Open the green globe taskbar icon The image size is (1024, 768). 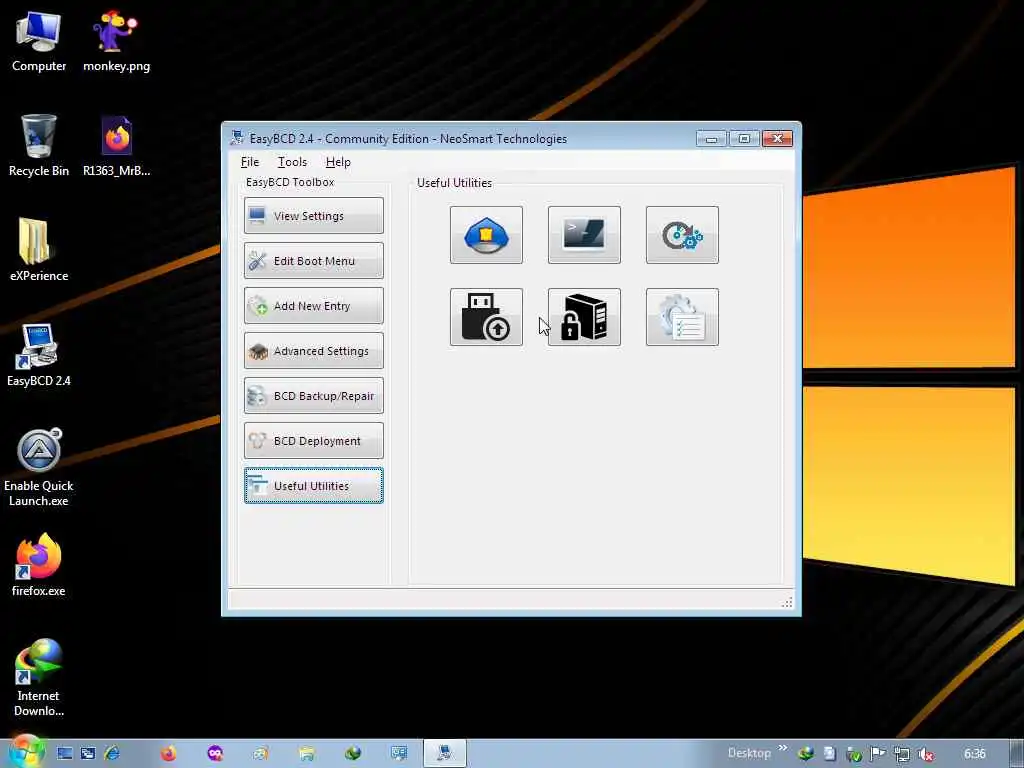point(353,754)
